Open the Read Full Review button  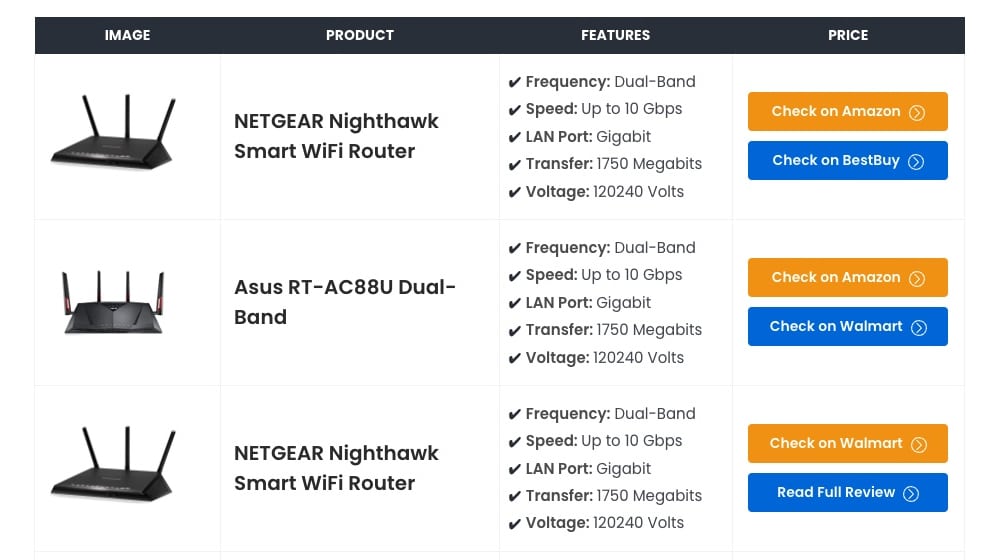pos(836,493)
